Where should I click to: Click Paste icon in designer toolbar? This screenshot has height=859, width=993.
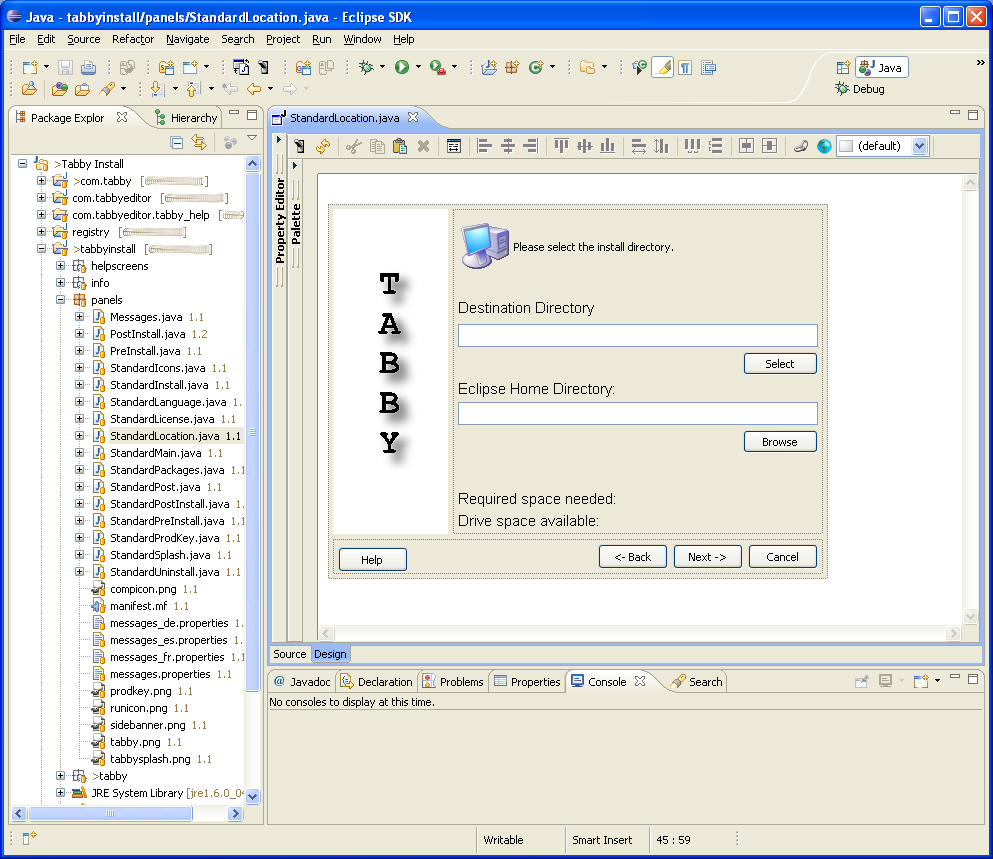pyautogui.click(x=400, y=146)
